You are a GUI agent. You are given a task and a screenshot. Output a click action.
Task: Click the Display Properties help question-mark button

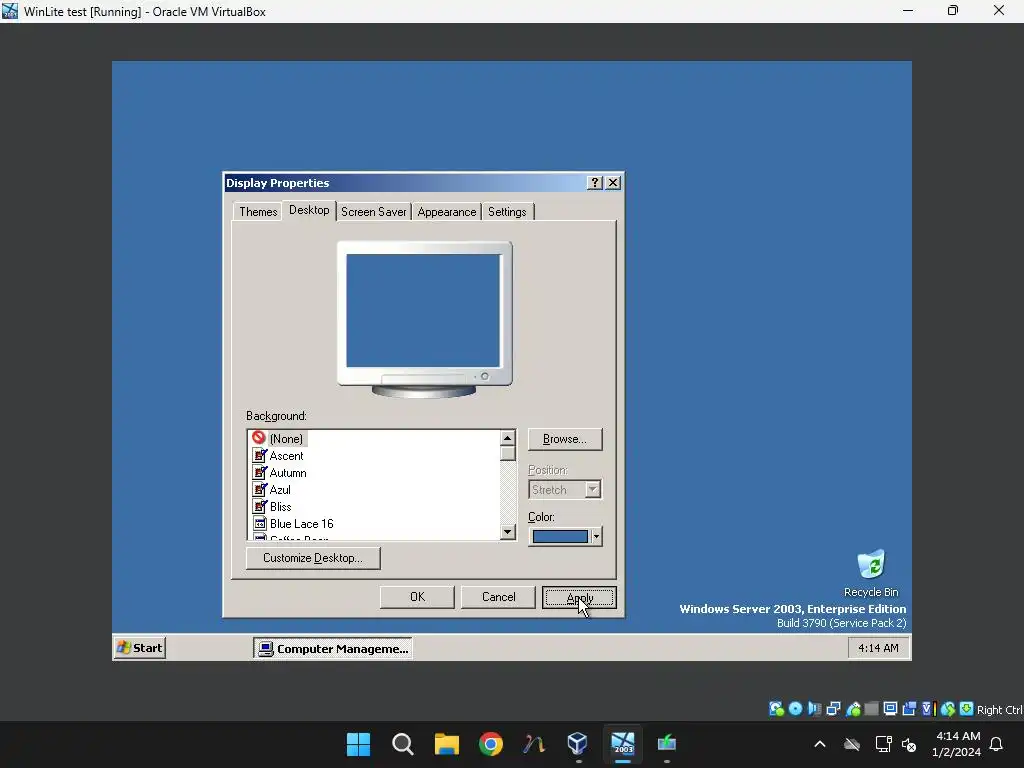pos(594,183)
